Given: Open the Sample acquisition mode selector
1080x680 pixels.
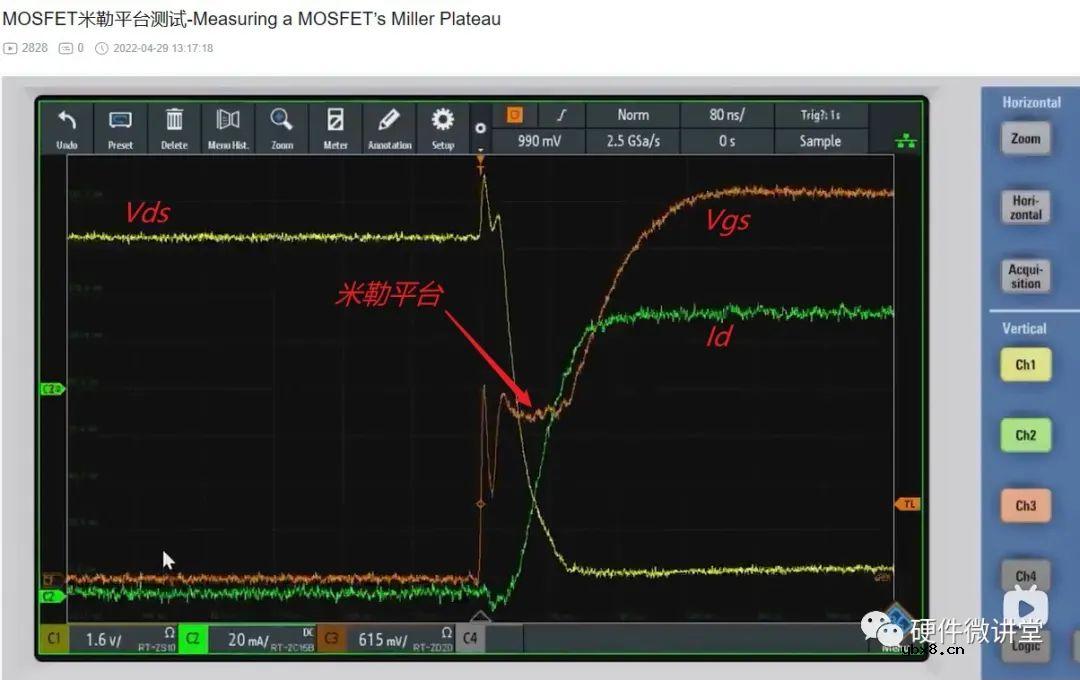Looking at the screenshot, I should click(821, 141).
